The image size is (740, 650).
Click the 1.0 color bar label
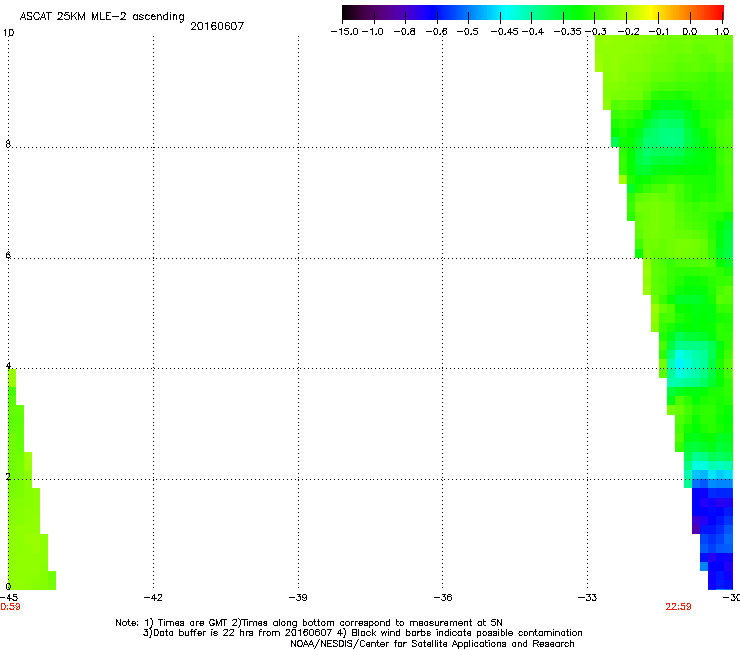(x=722, y=32)
